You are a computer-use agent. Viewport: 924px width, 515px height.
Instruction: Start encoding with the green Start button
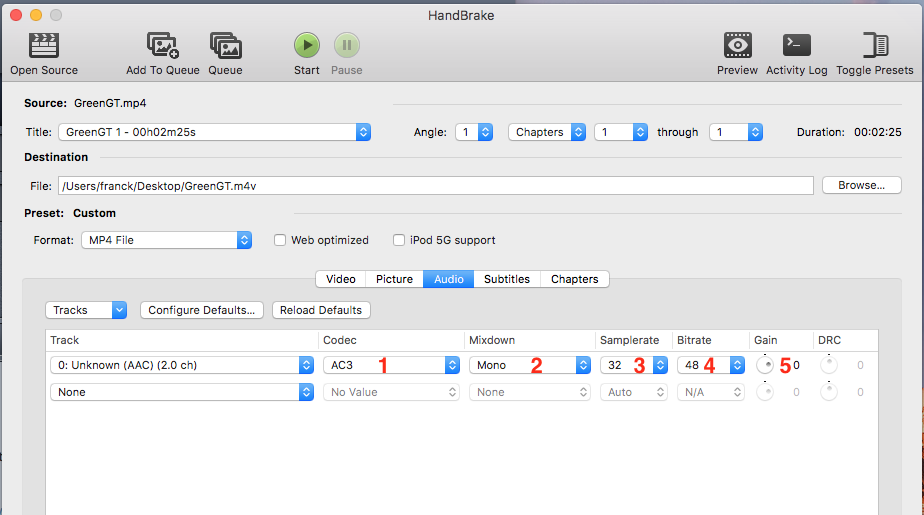click(307, 45)
